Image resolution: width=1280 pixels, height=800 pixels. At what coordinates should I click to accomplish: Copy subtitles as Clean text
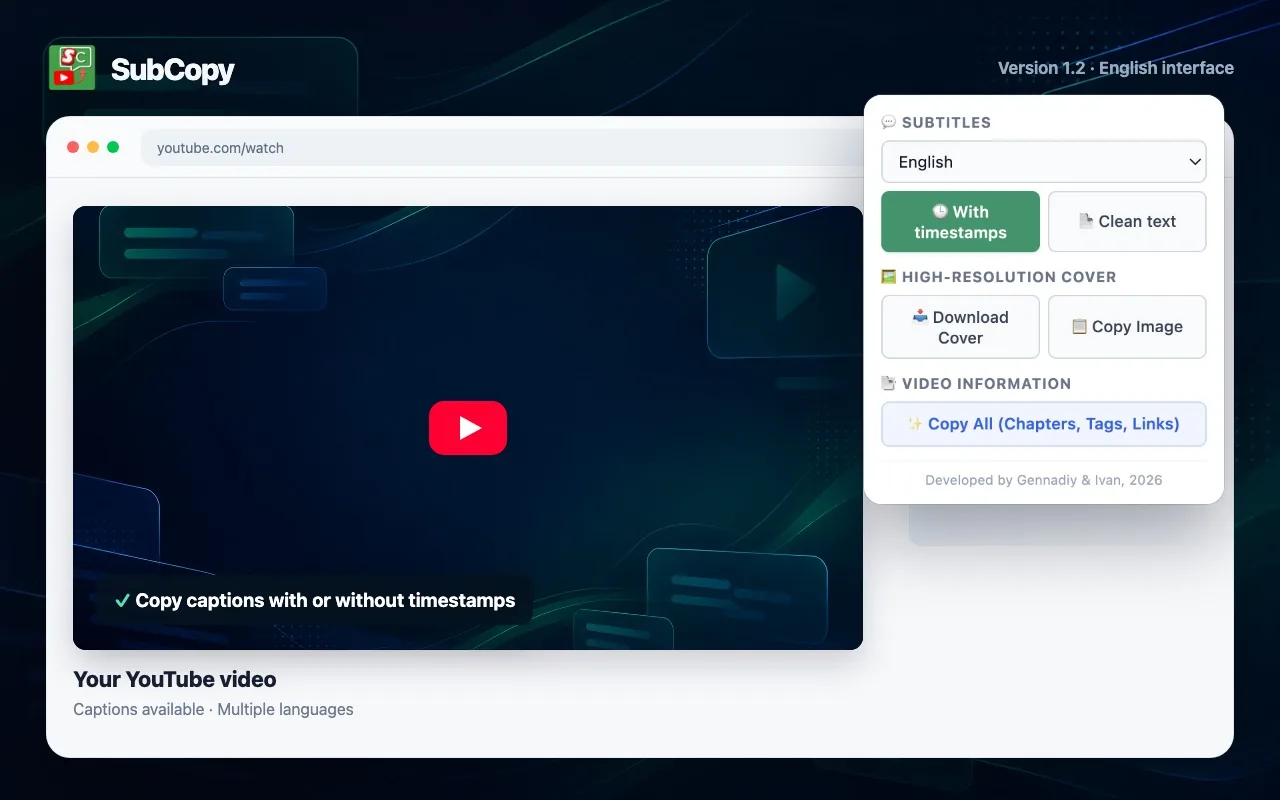click(1127, 222)
